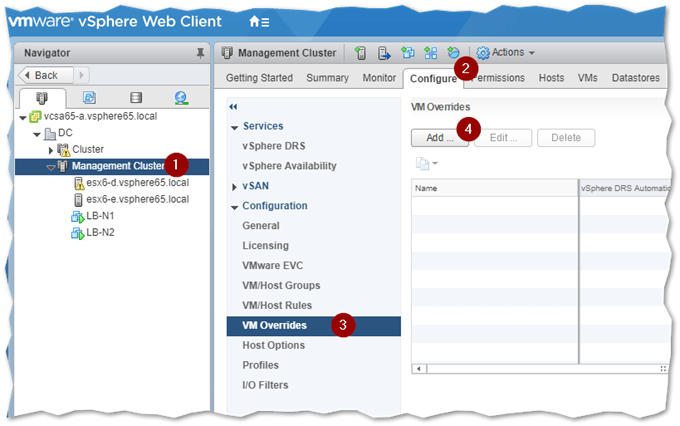Open vSphere DRS settings
This screenshot has width=680, height=426.
274,146
